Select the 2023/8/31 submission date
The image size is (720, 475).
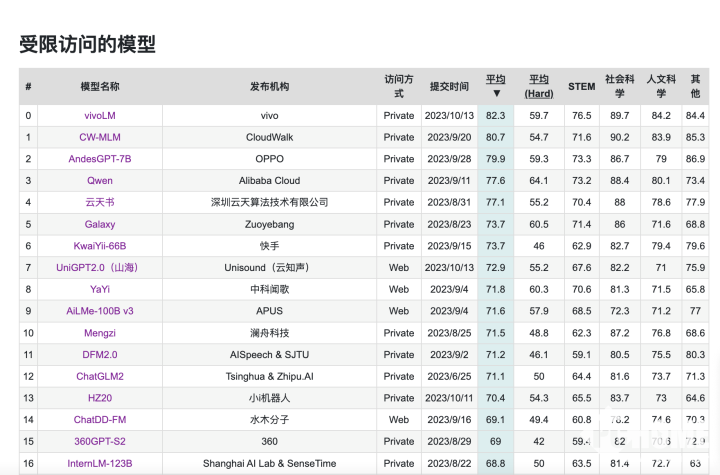[449, 202]
